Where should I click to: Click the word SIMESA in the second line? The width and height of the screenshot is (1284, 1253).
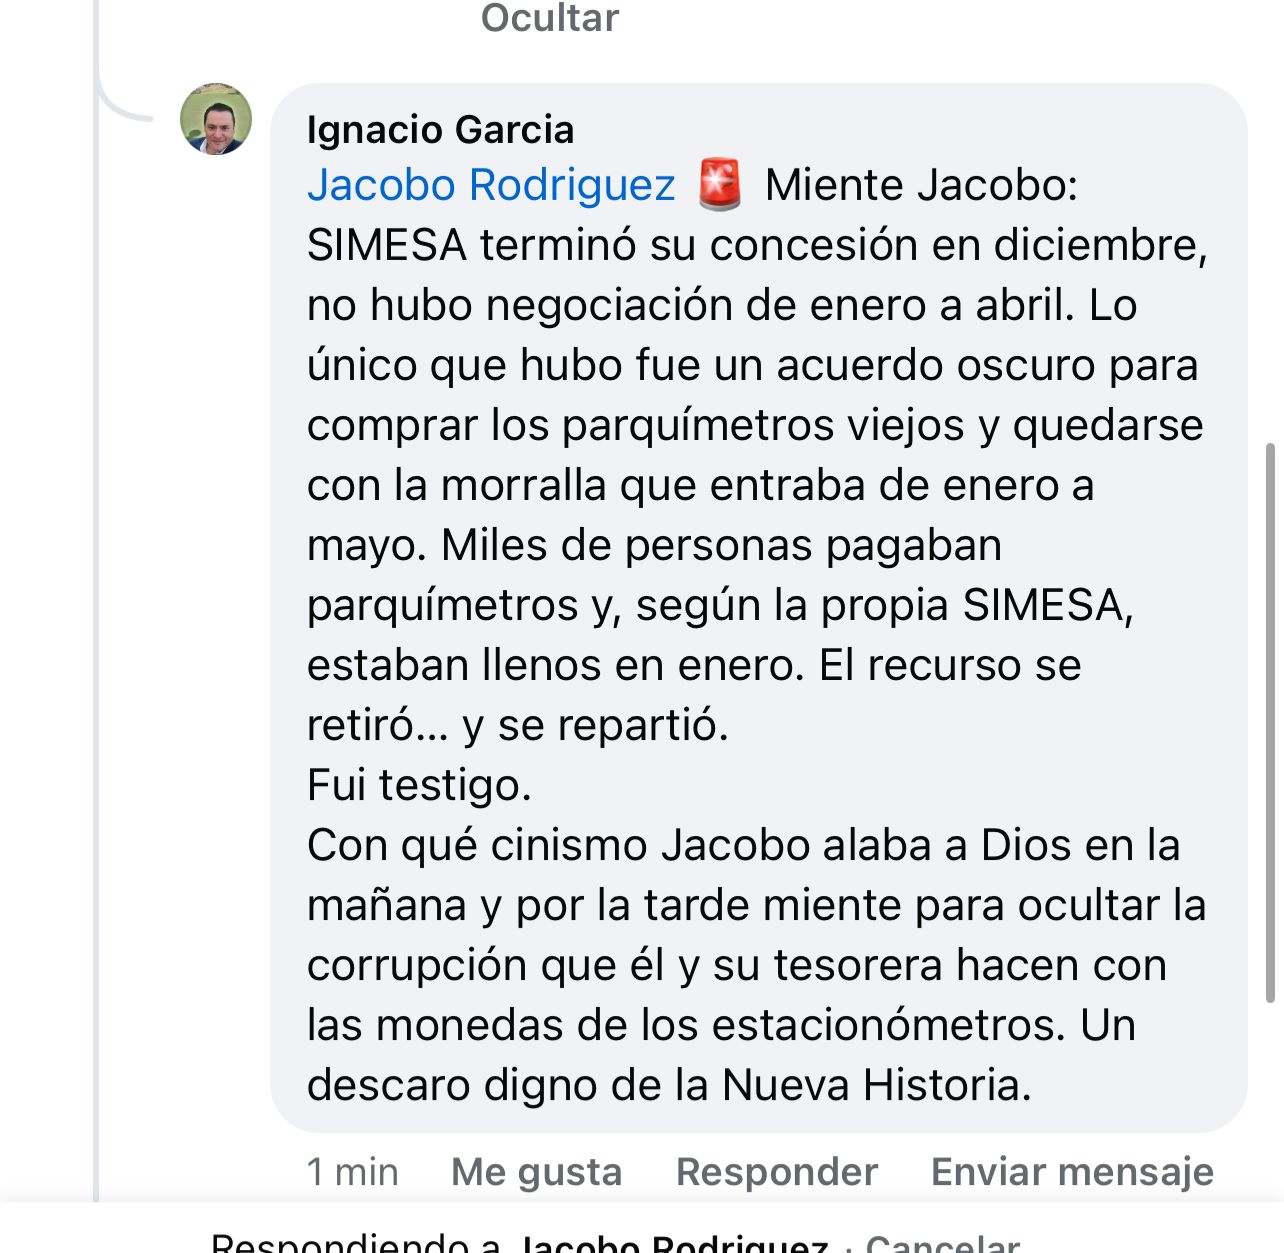tap(387, 245)
